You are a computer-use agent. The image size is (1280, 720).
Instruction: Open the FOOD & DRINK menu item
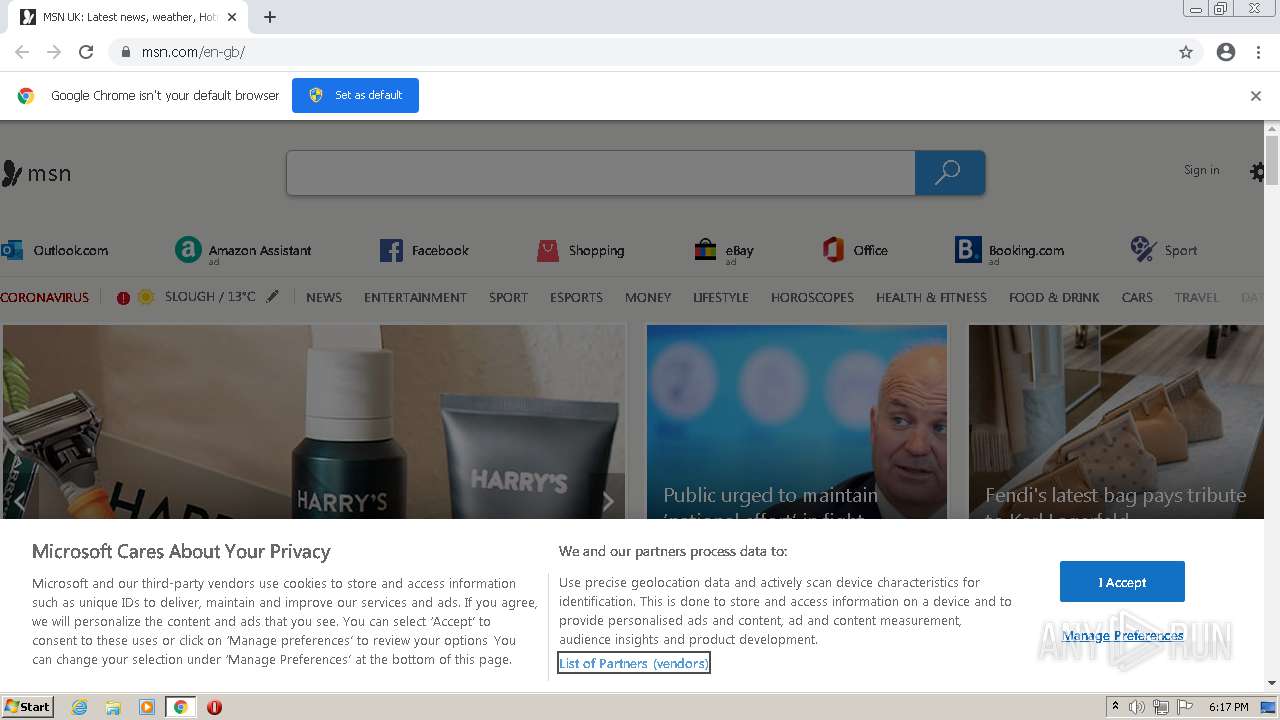[x=1054, y=297]
